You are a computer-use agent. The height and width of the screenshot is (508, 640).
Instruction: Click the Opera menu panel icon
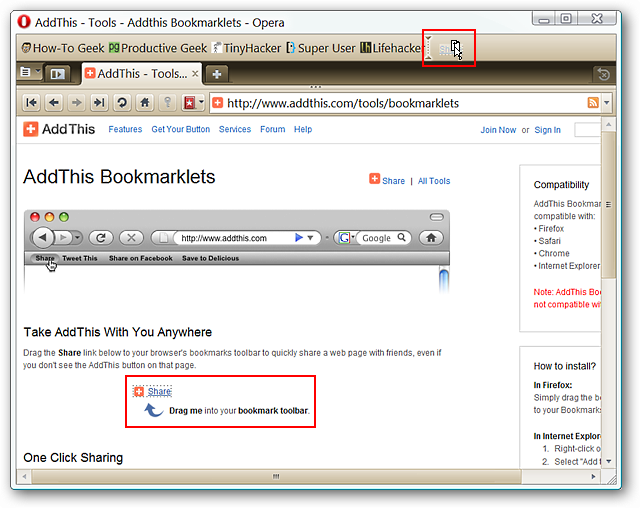coord(26,72)
